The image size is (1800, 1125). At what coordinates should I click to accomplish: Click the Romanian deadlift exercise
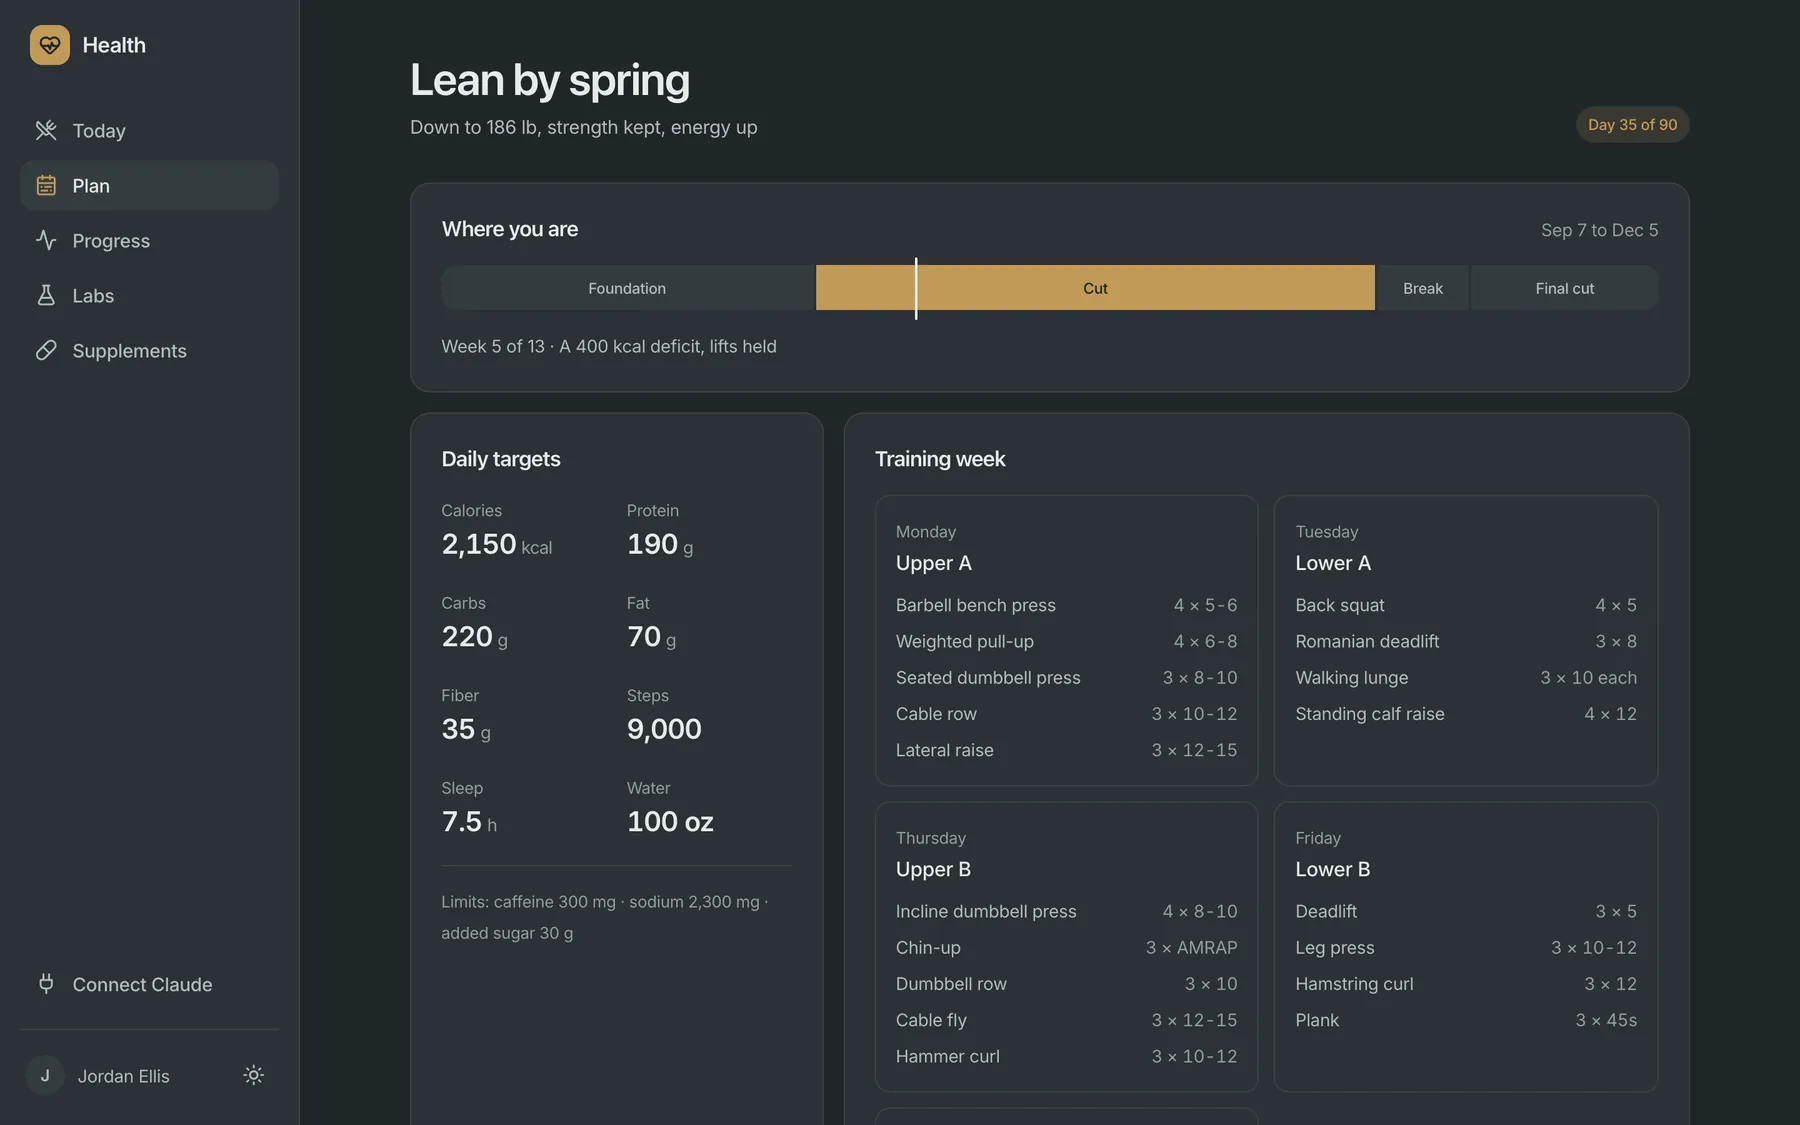[1466, 641]
